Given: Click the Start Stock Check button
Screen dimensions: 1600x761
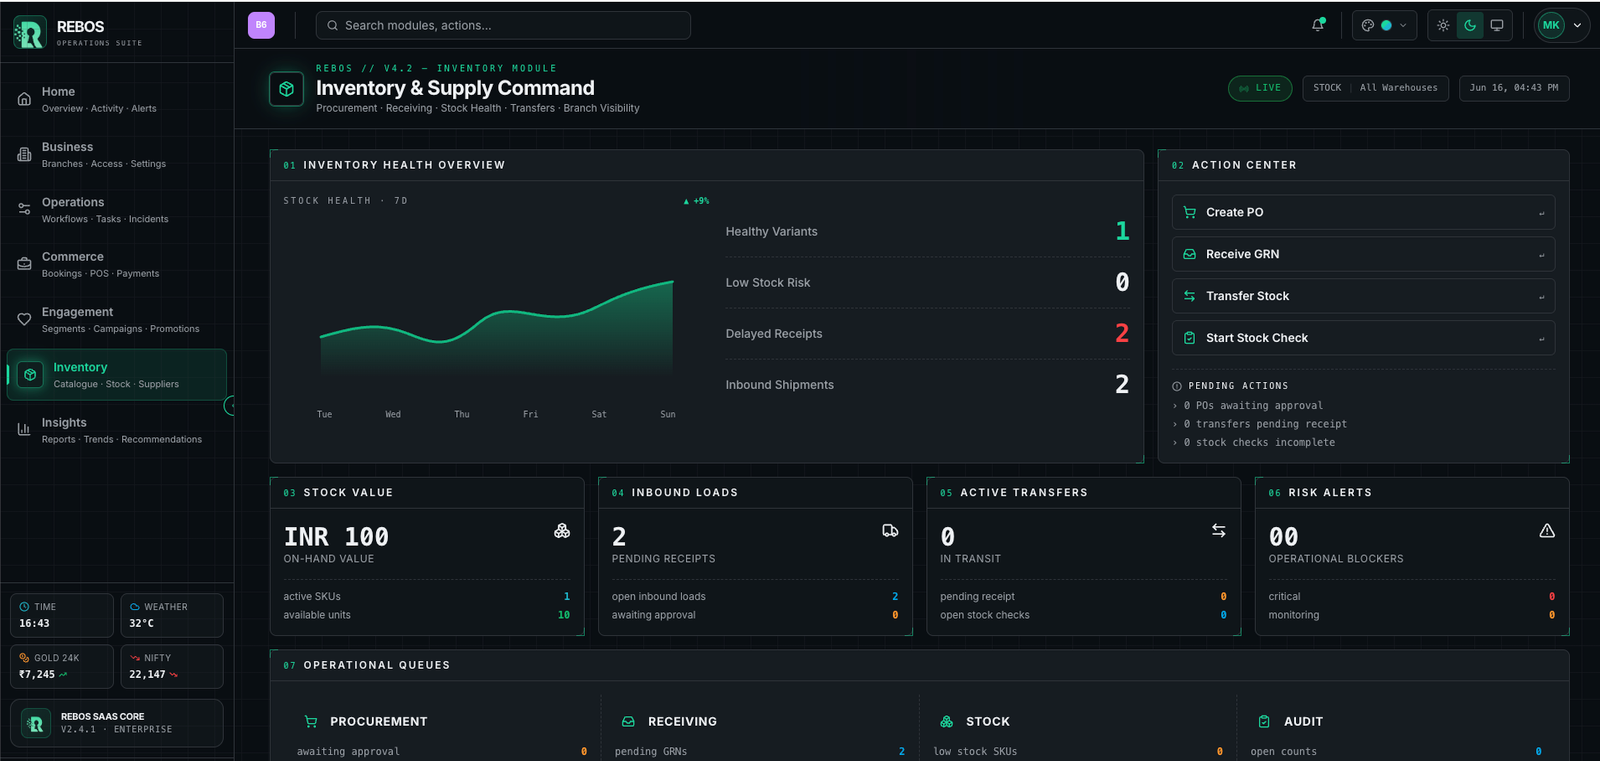Looking at the screenshot, I should tap(1363, 338).
